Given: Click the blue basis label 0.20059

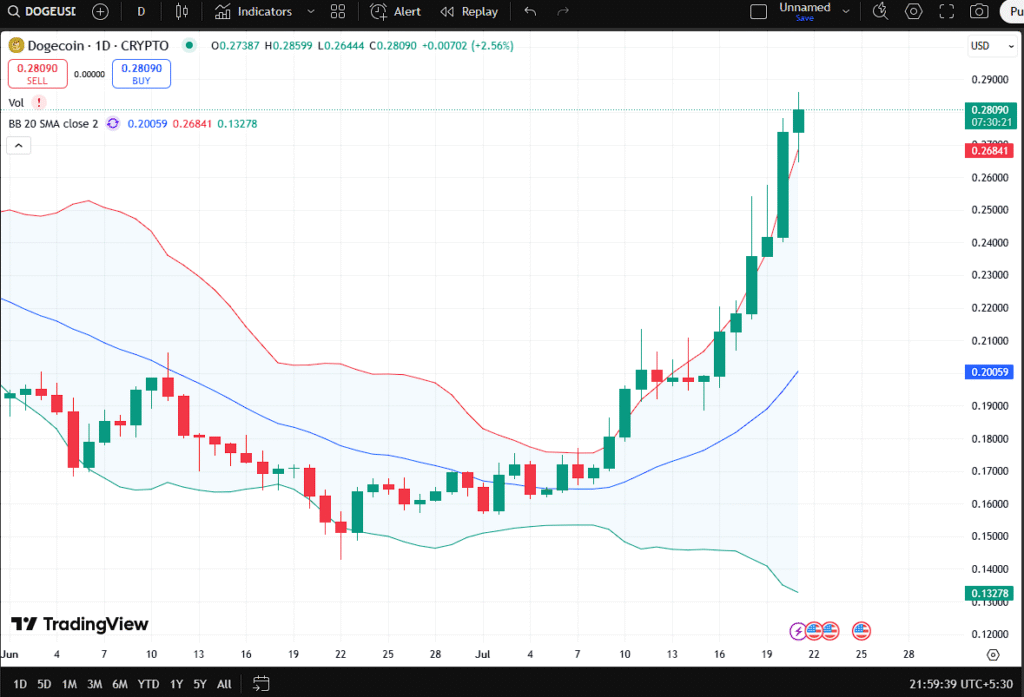Looking at the screenshot, I should [990, 372].
